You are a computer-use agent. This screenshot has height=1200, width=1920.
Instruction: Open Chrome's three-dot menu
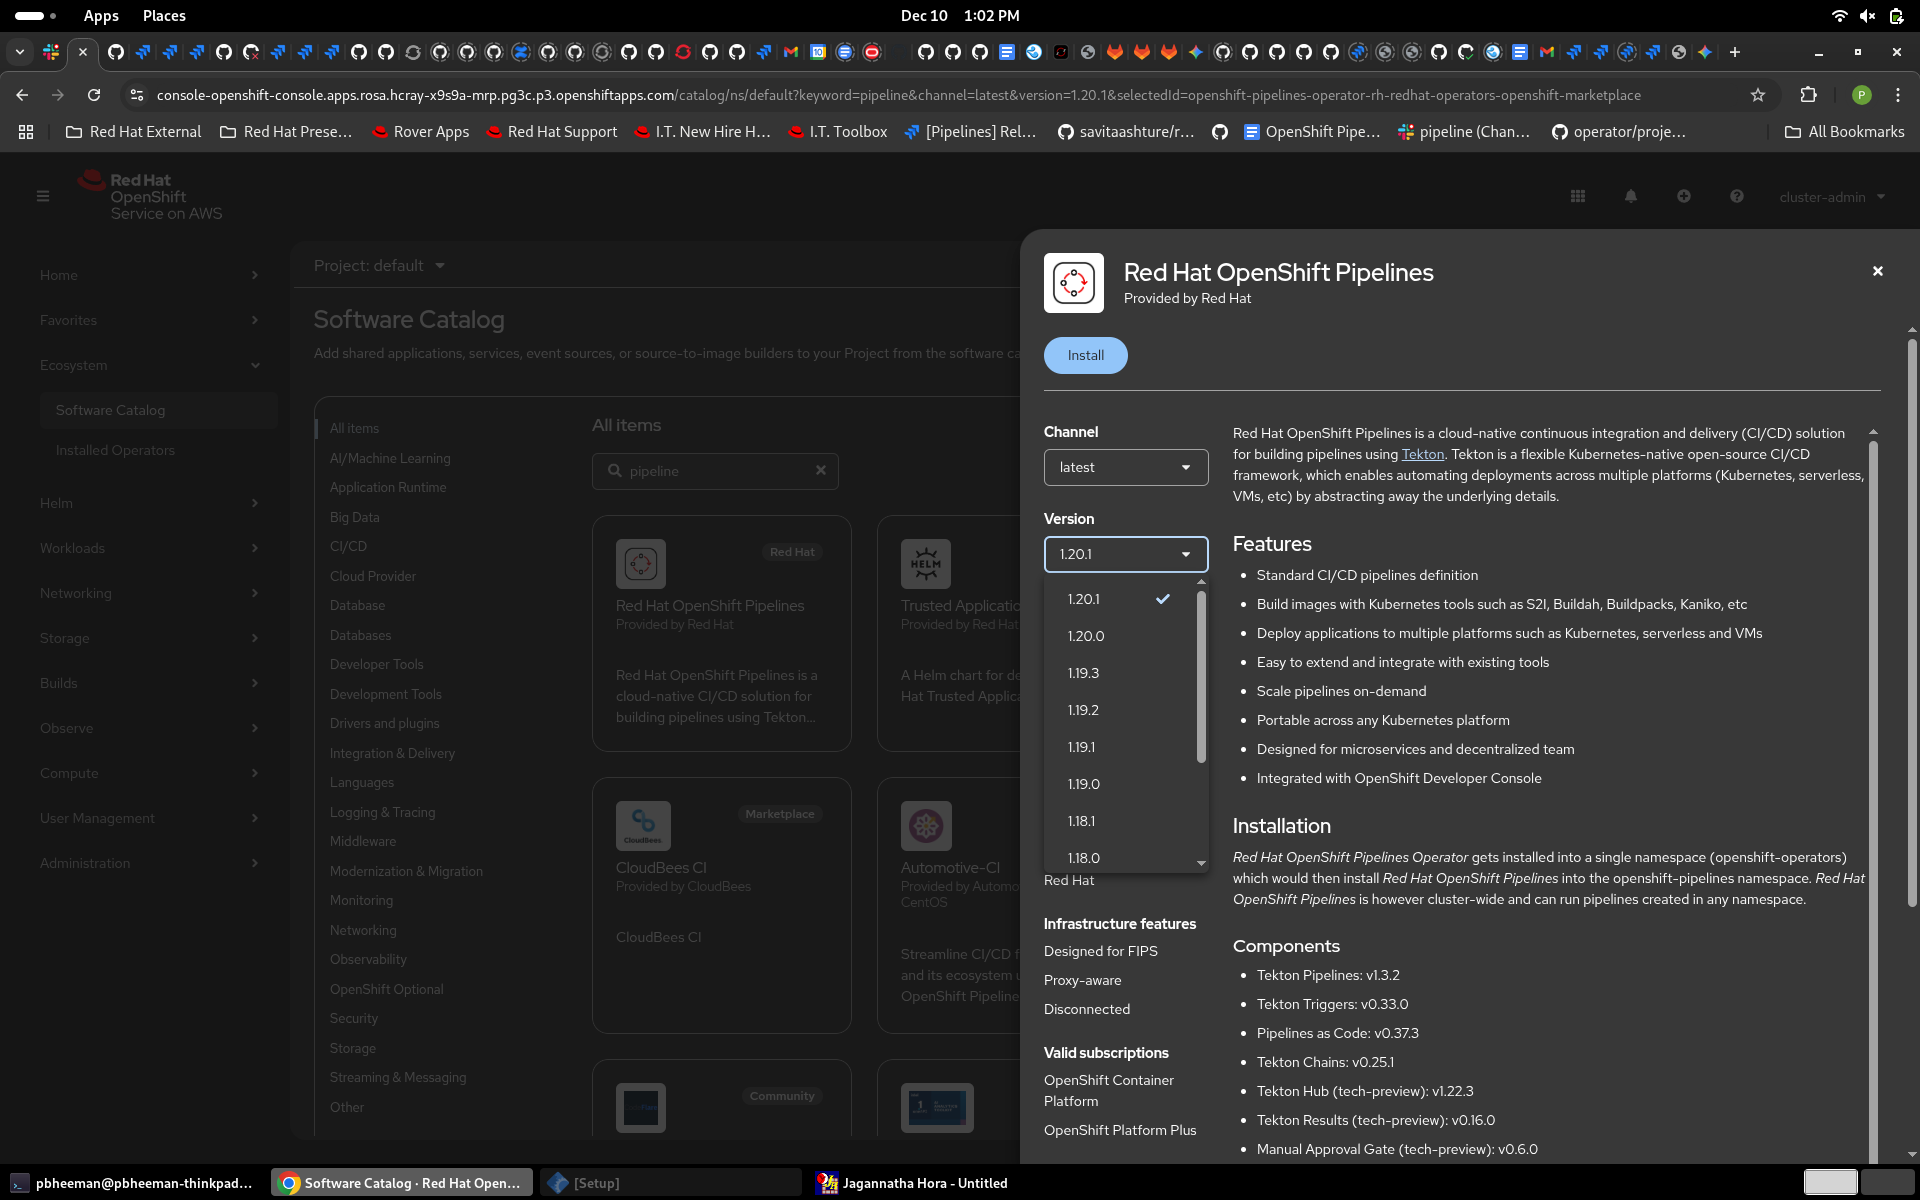pyautogui.click(x=1897, y=95)
